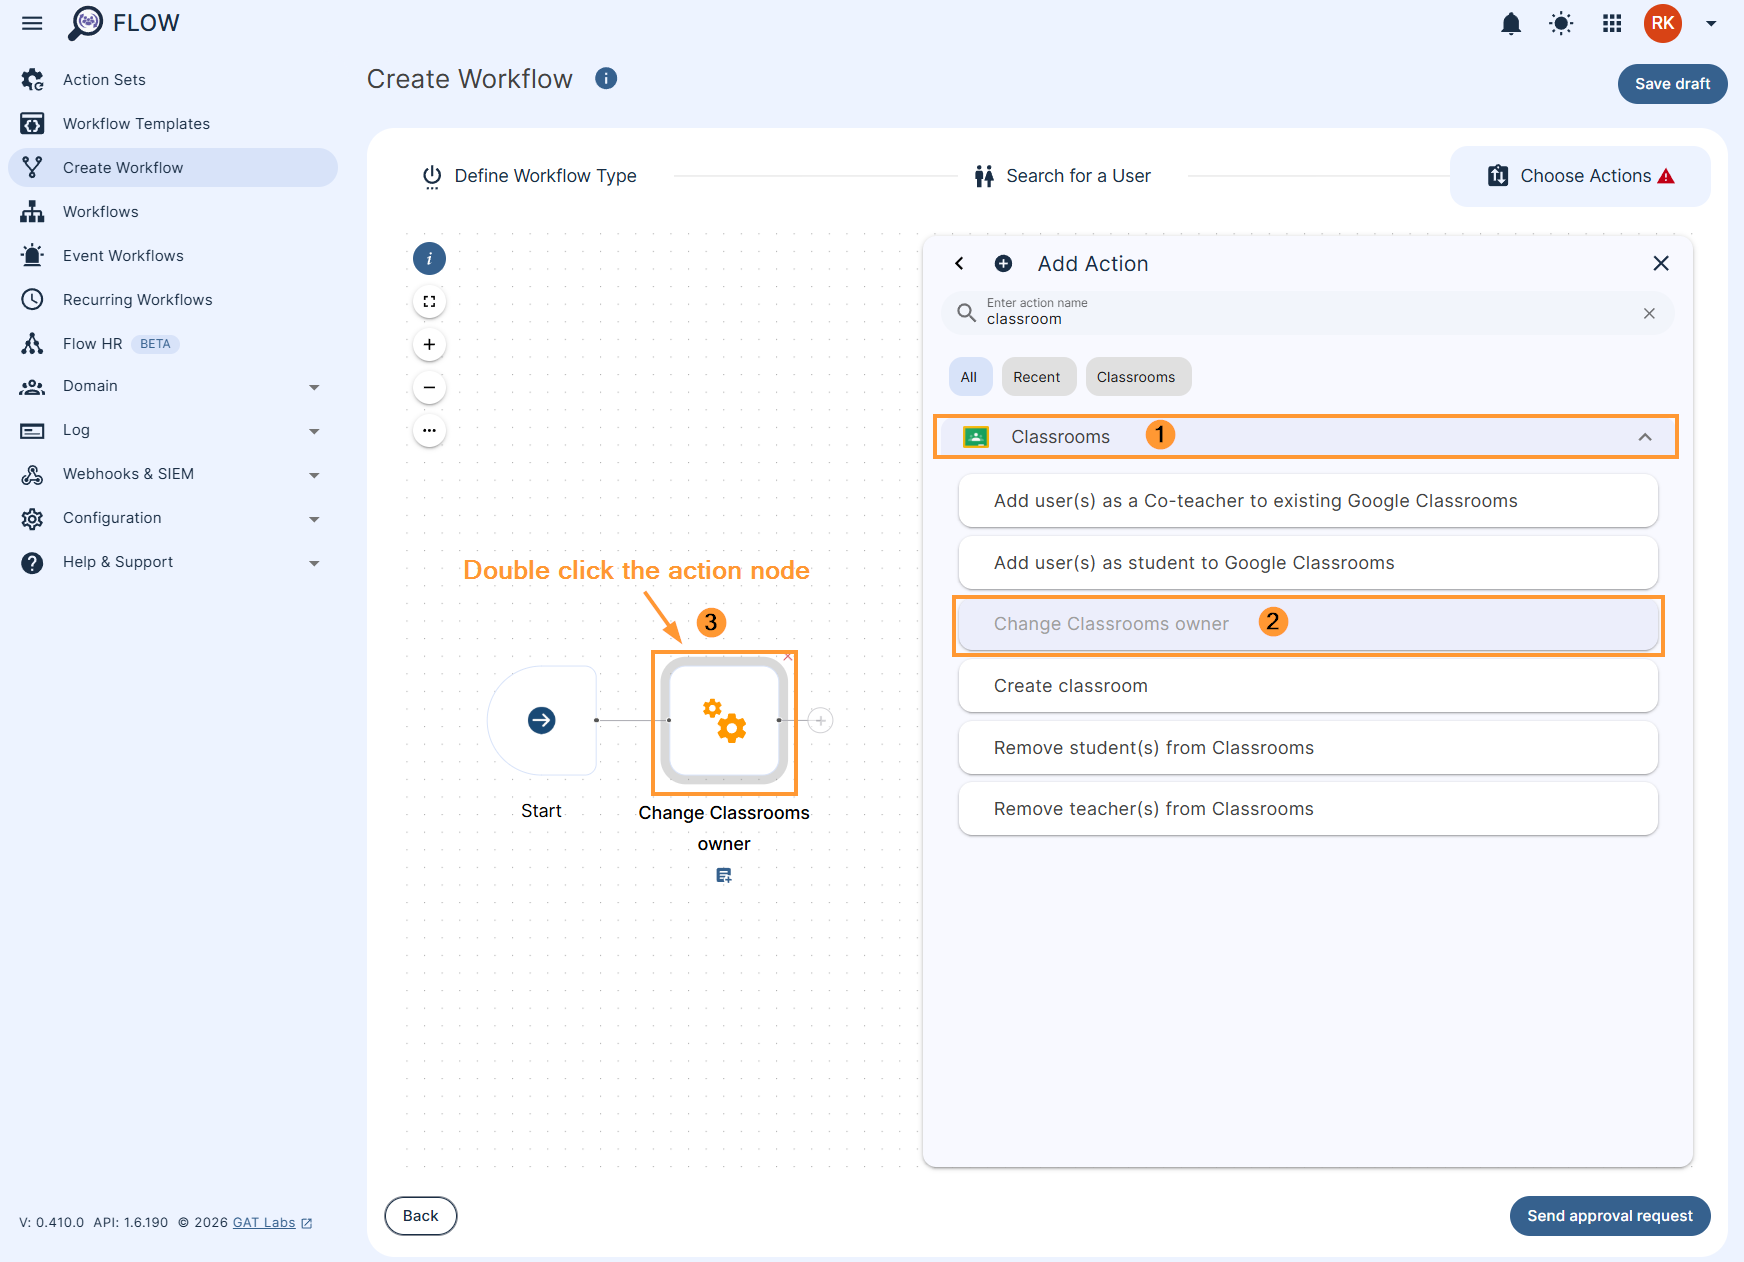Expand the Domain sidebar menu
The height and width of the screenshot is (1262, 1744).
tap(314, 387)
